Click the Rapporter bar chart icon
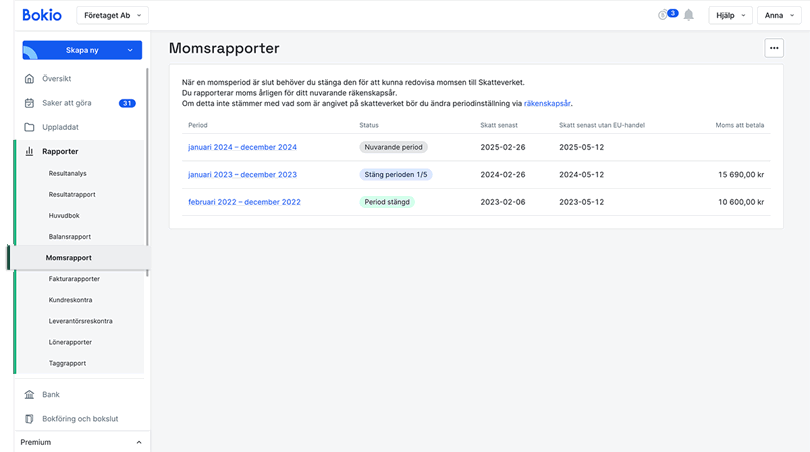810x452 pixels. click(29, 151)
